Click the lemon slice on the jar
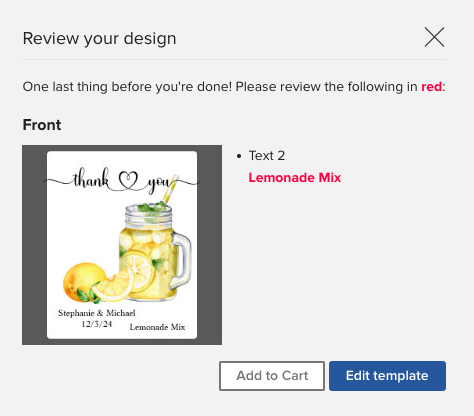474x416 pixels. point(137,271)
